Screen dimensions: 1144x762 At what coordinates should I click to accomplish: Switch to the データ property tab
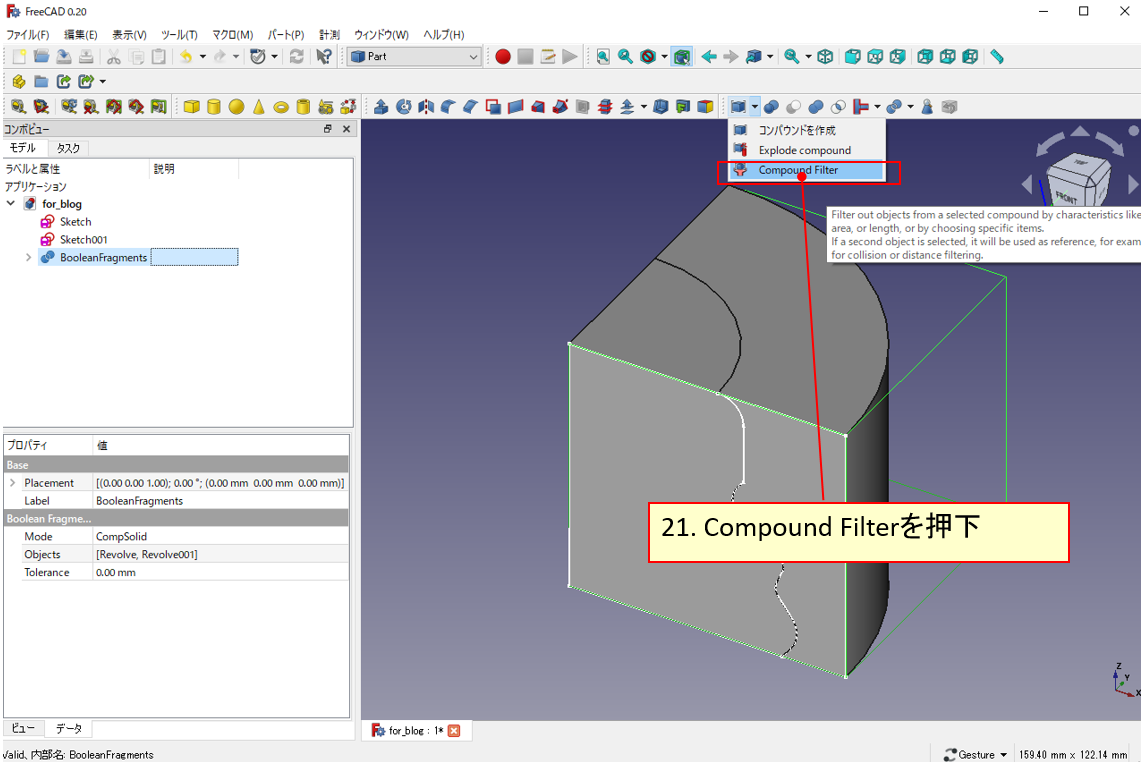coord(69,728)
